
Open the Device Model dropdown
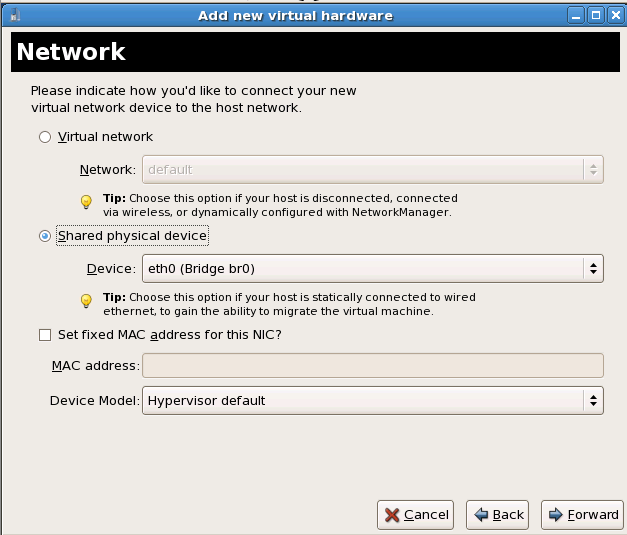[x=373, y=401]
